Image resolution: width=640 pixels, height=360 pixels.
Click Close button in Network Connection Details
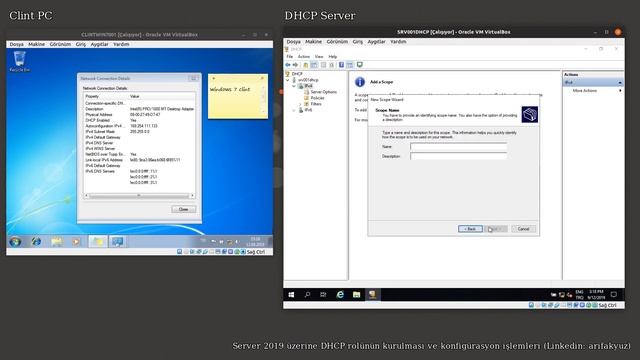click(183, 209)
